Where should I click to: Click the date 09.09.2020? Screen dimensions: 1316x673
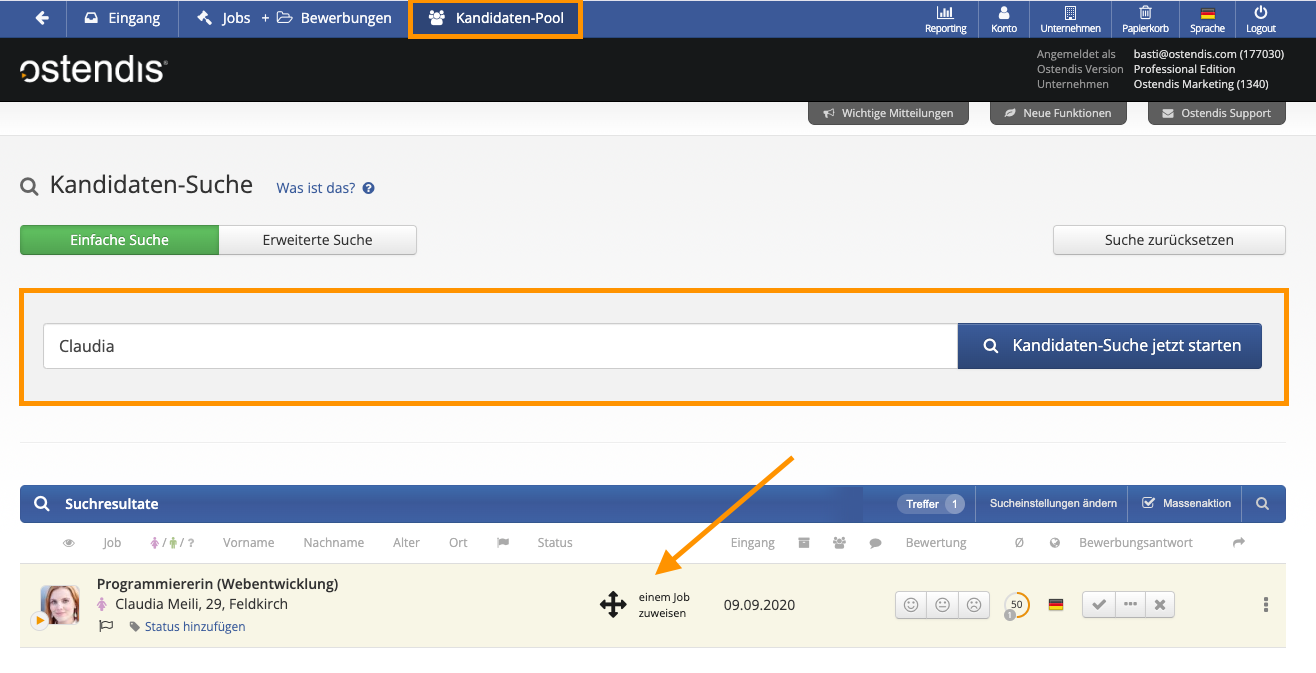click(x=759, y=605)
